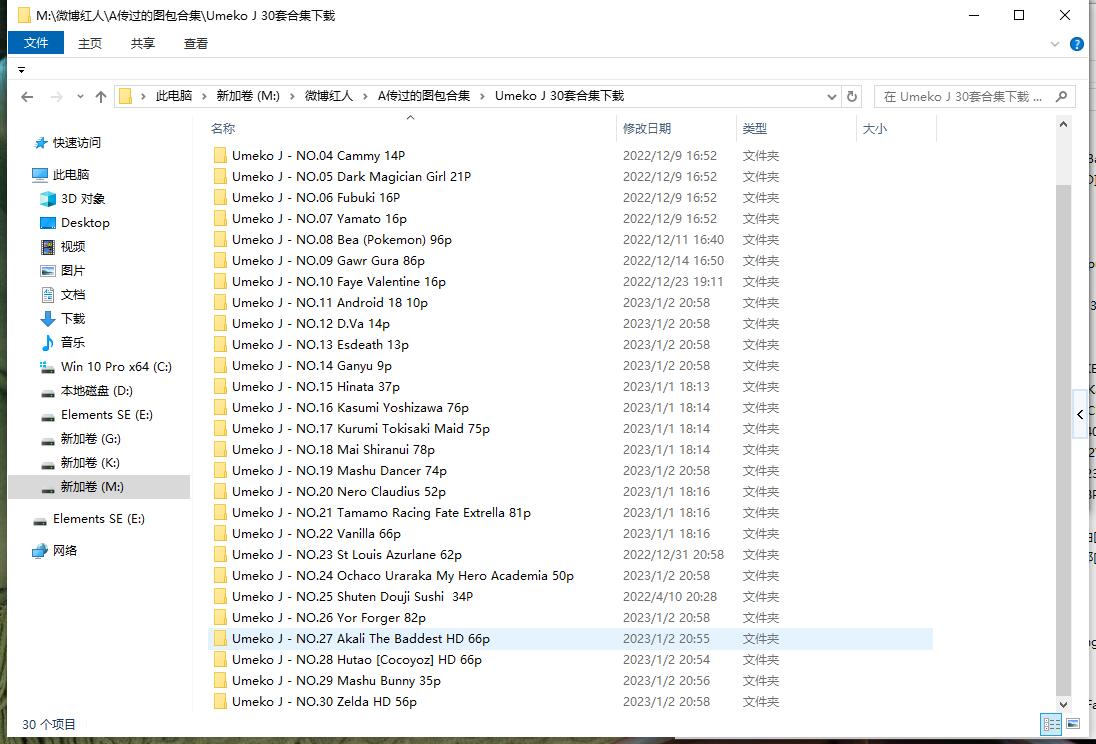Expand the chevron after 微博红人 breadcrumb
Viewport: 1096px width, 744px height.
tap(365, 96)
